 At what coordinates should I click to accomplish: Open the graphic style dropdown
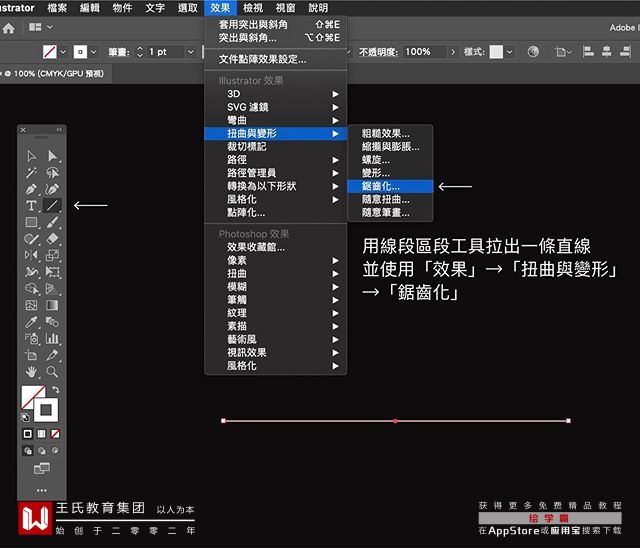509,52
